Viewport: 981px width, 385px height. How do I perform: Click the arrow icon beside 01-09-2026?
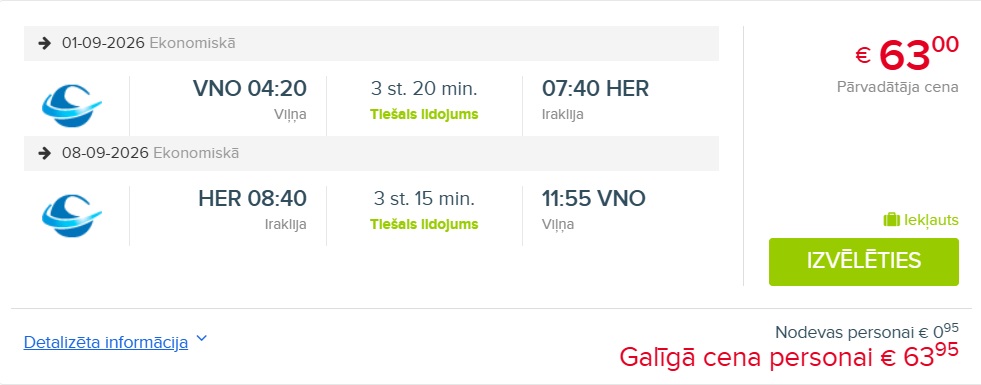44,43
